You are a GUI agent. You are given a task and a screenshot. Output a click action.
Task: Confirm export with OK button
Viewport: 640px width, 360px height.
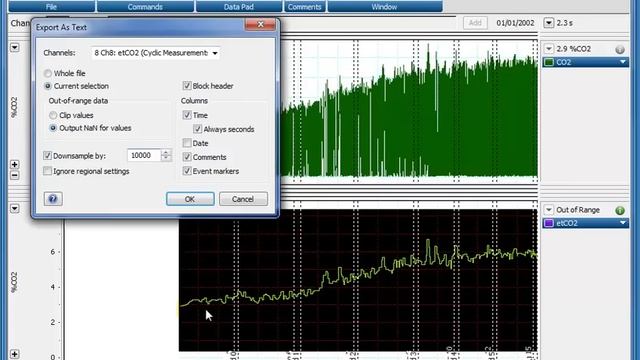(x=190, y=199)
